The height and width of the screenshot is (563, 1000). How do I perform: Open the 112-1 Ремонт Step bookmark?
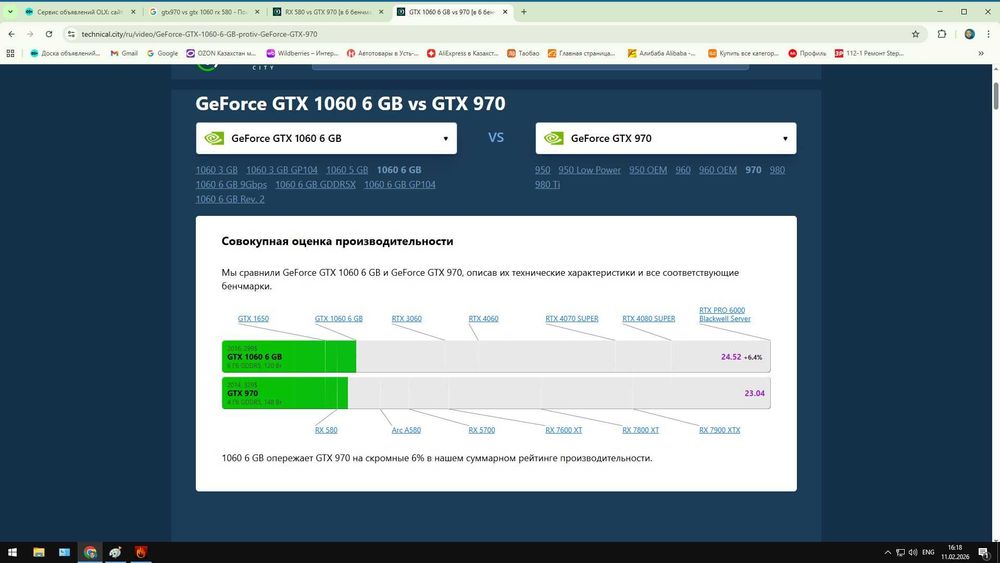(869, 54)
